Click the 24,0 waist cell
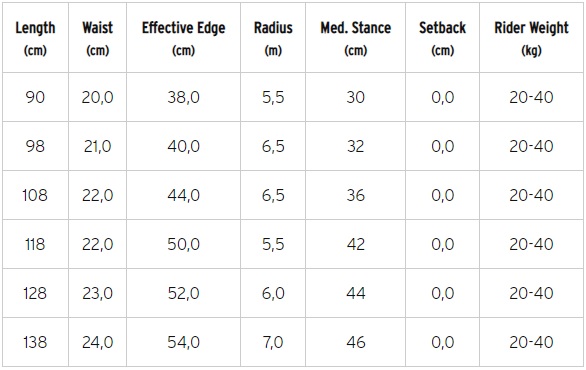Viewport: 586px width, 370px height. pos(98,342)
